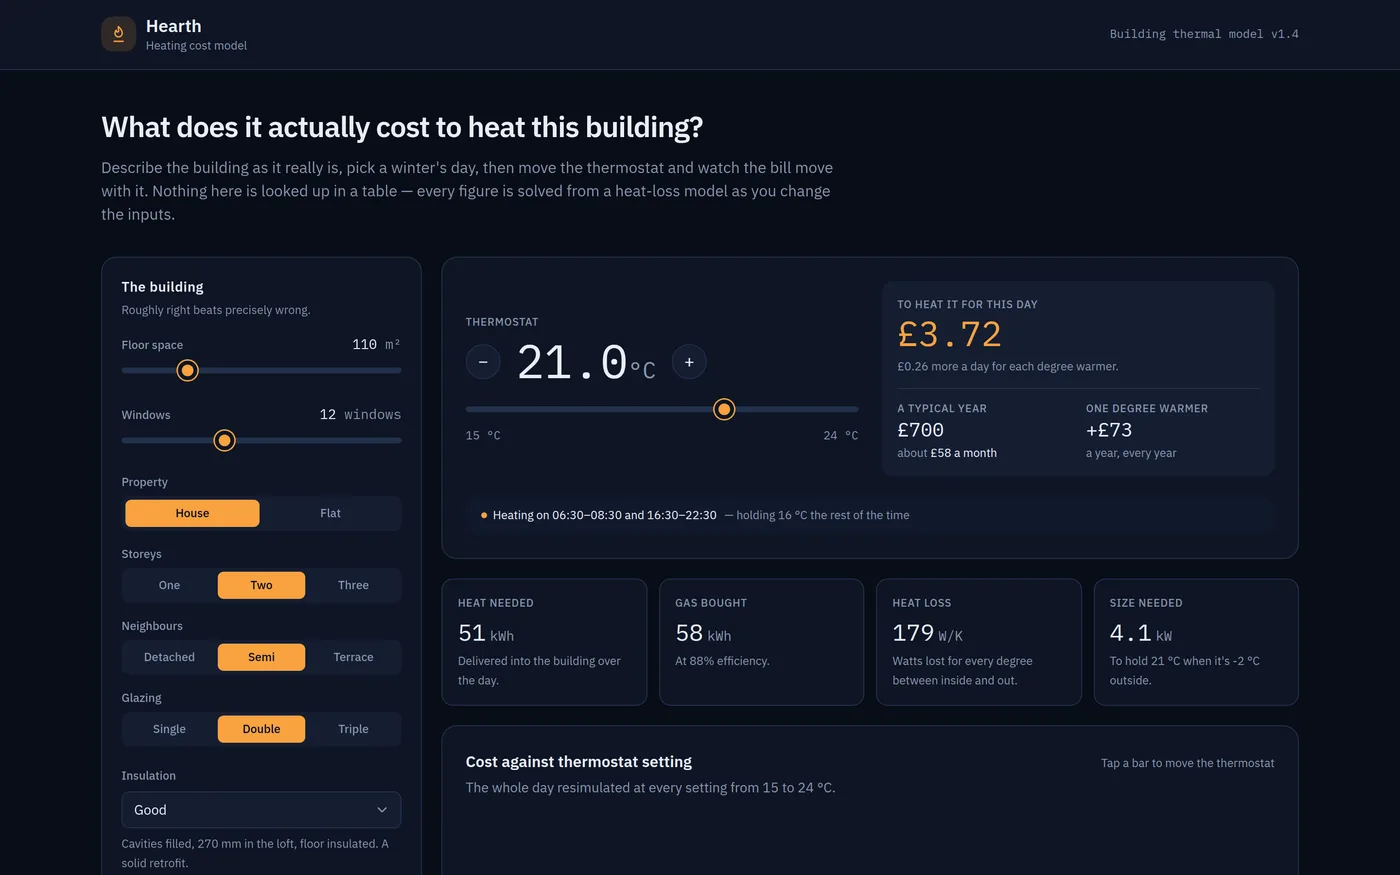Click the 15 °C slider minimum label
Image resolution: width=1400 pixels, height=875 pixels.
483,436
